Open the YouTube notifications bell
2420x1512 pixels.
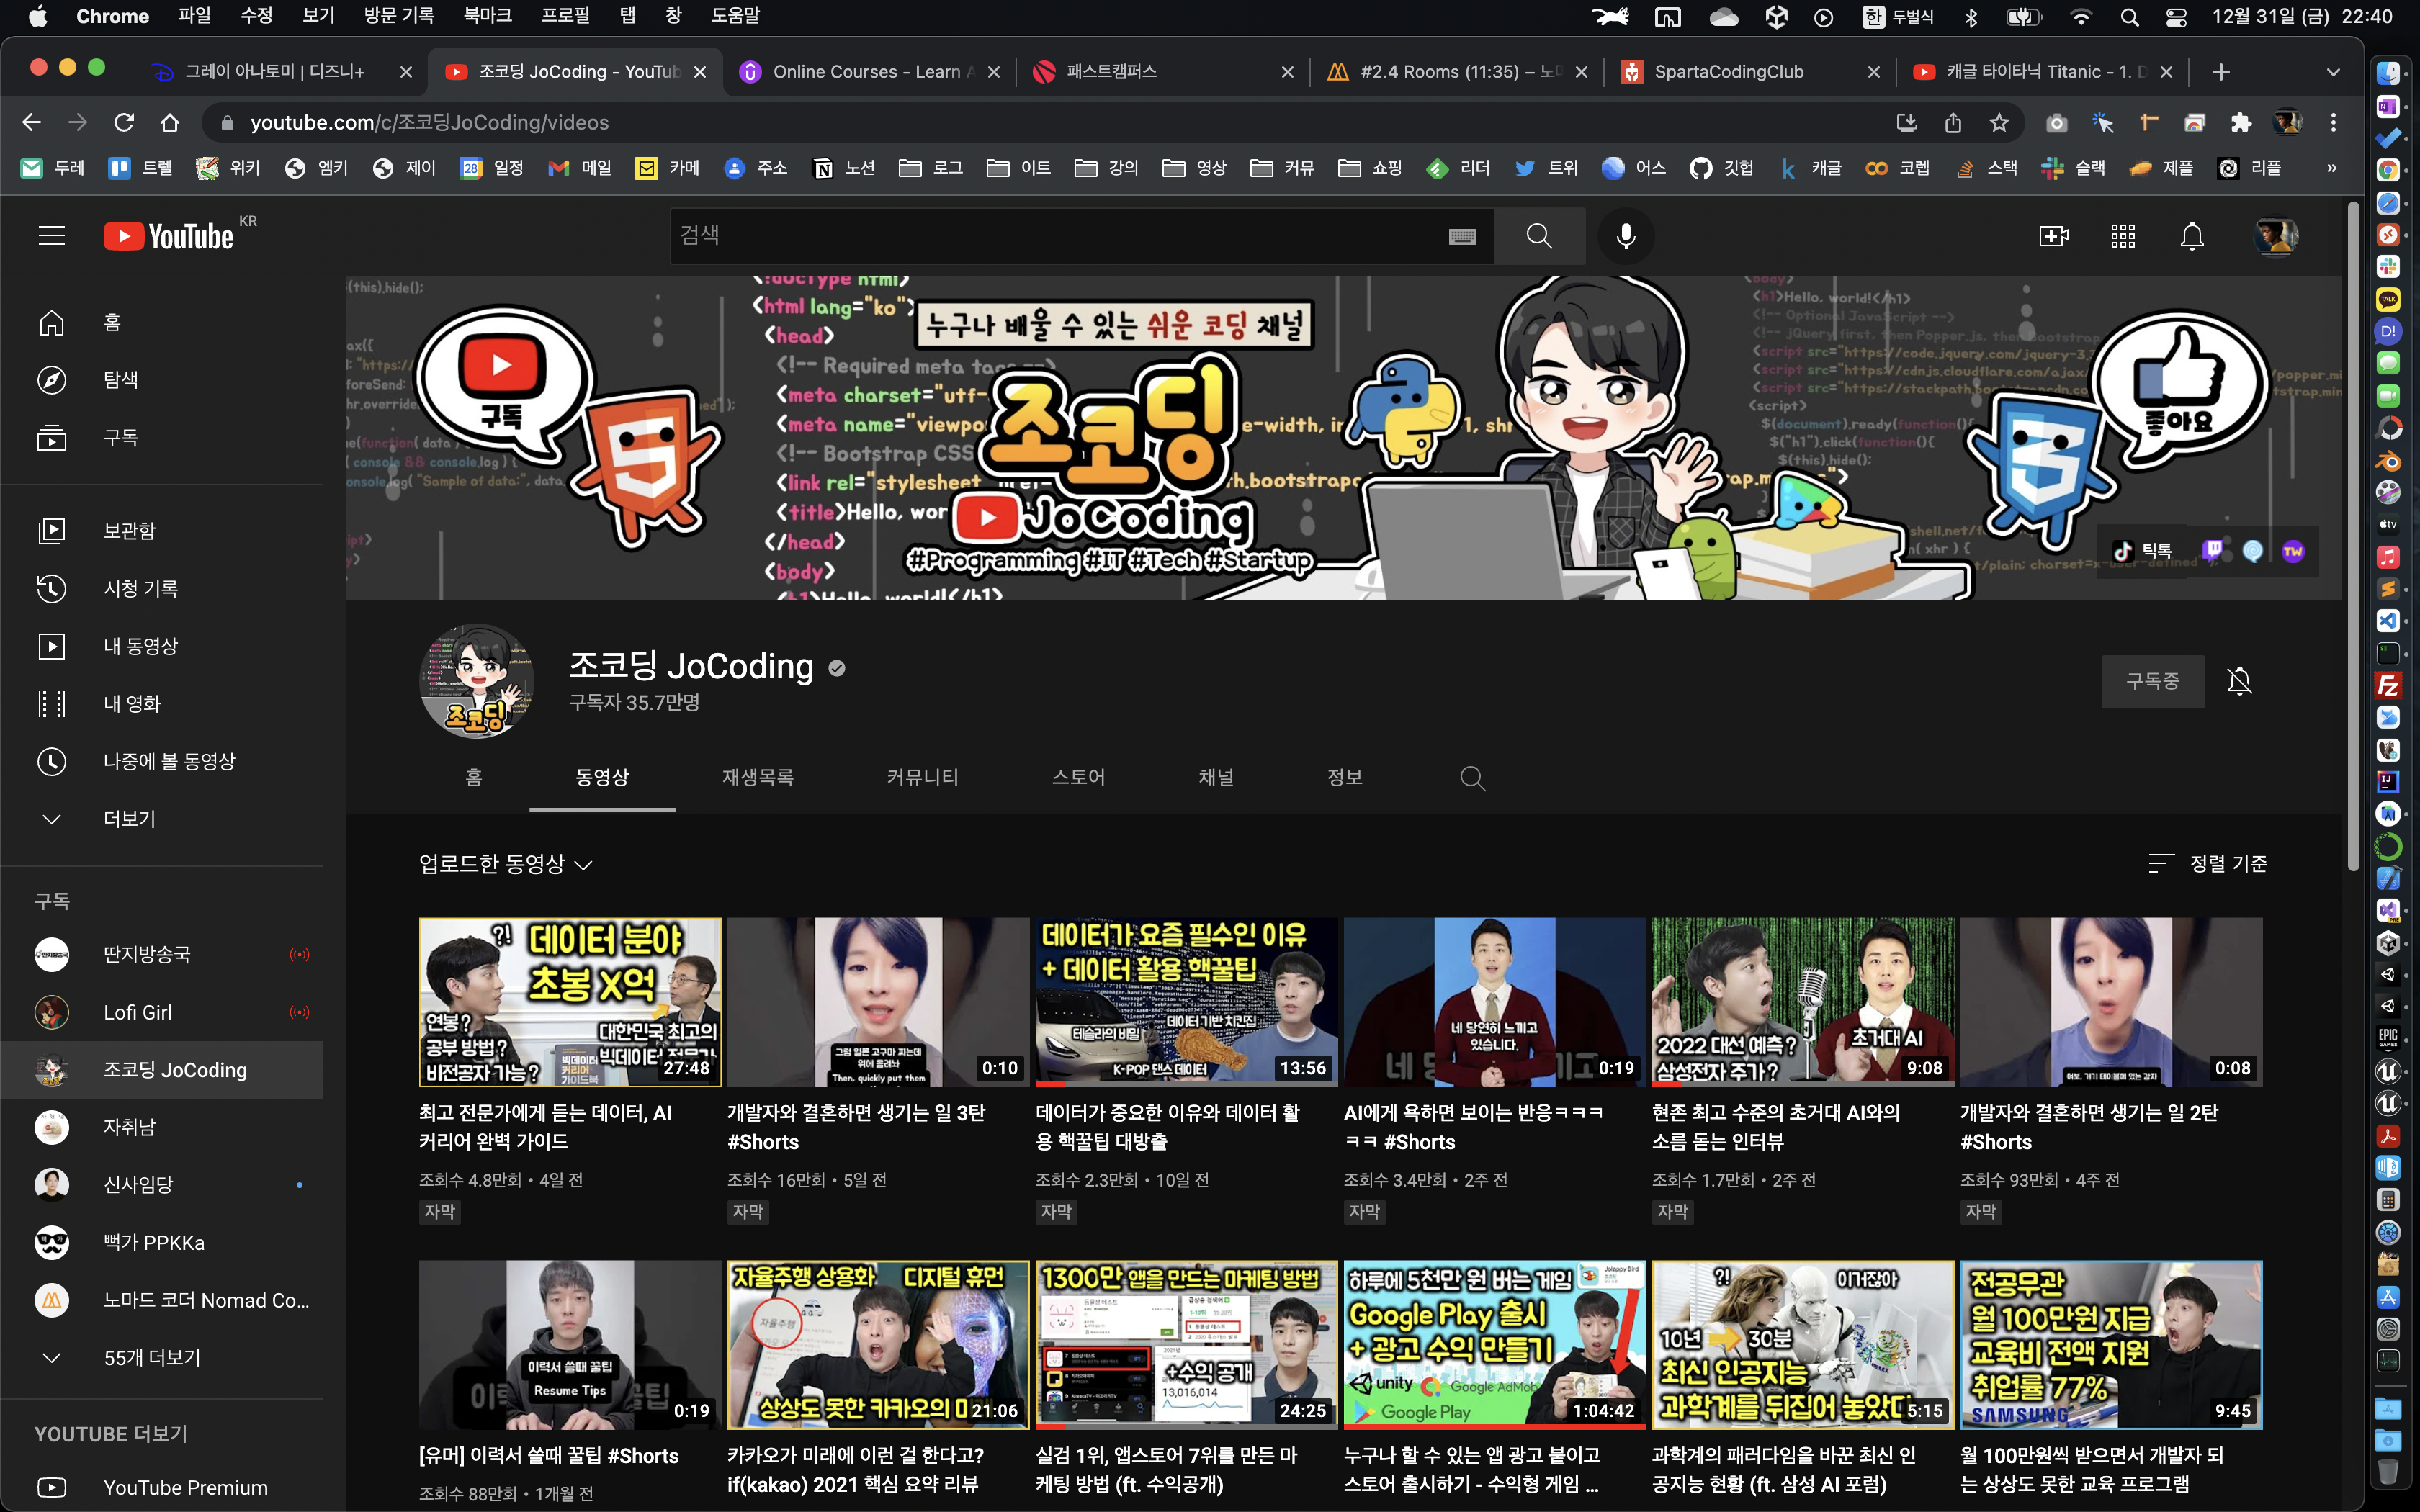[2191, 236]
